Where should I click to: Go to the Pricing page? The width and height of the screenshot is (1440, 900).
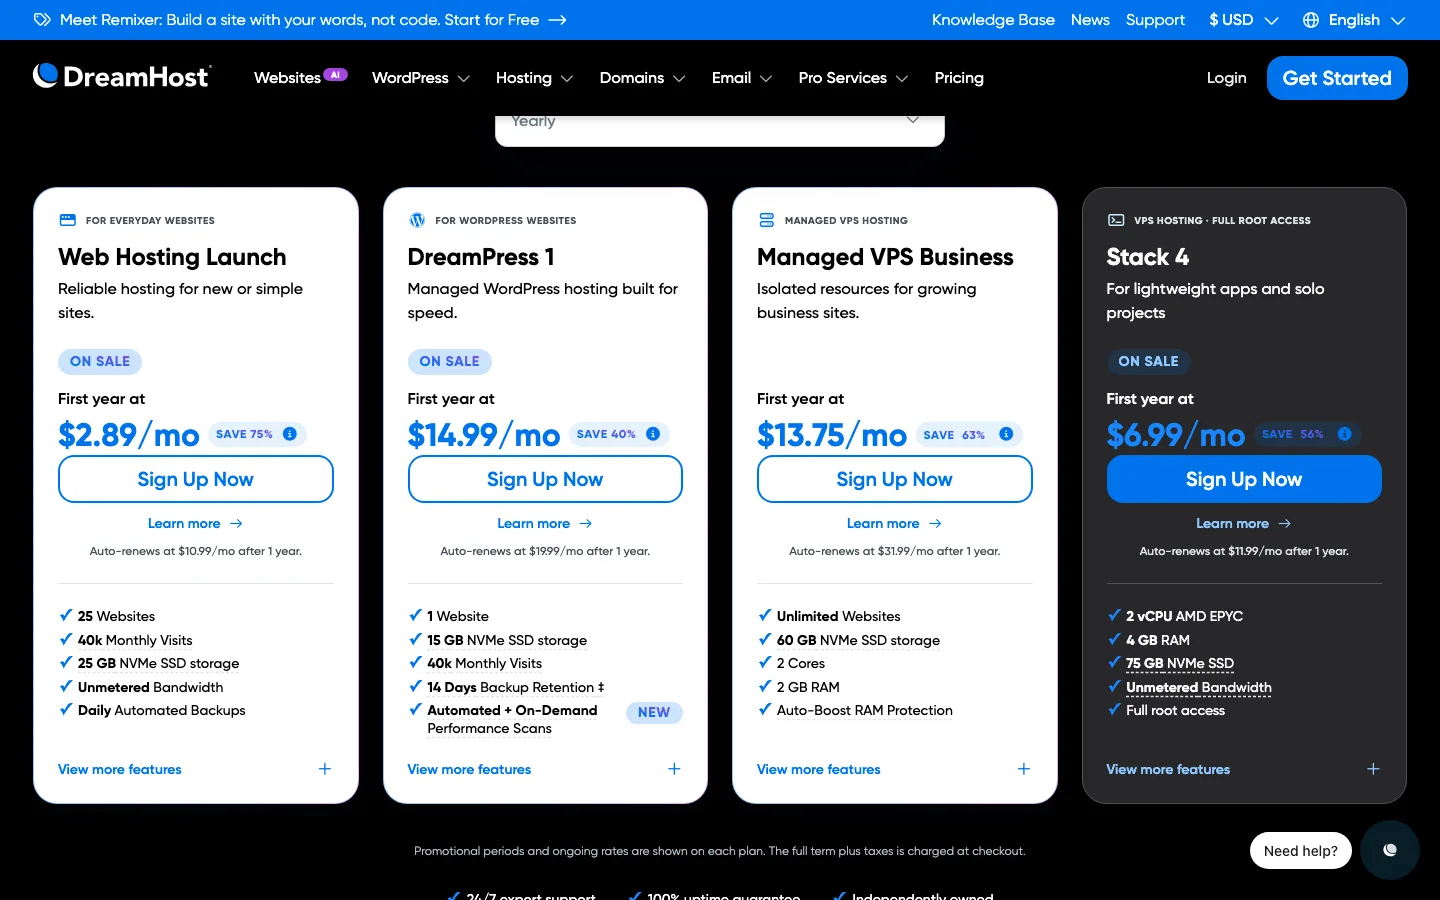click(x=959, y=78)
